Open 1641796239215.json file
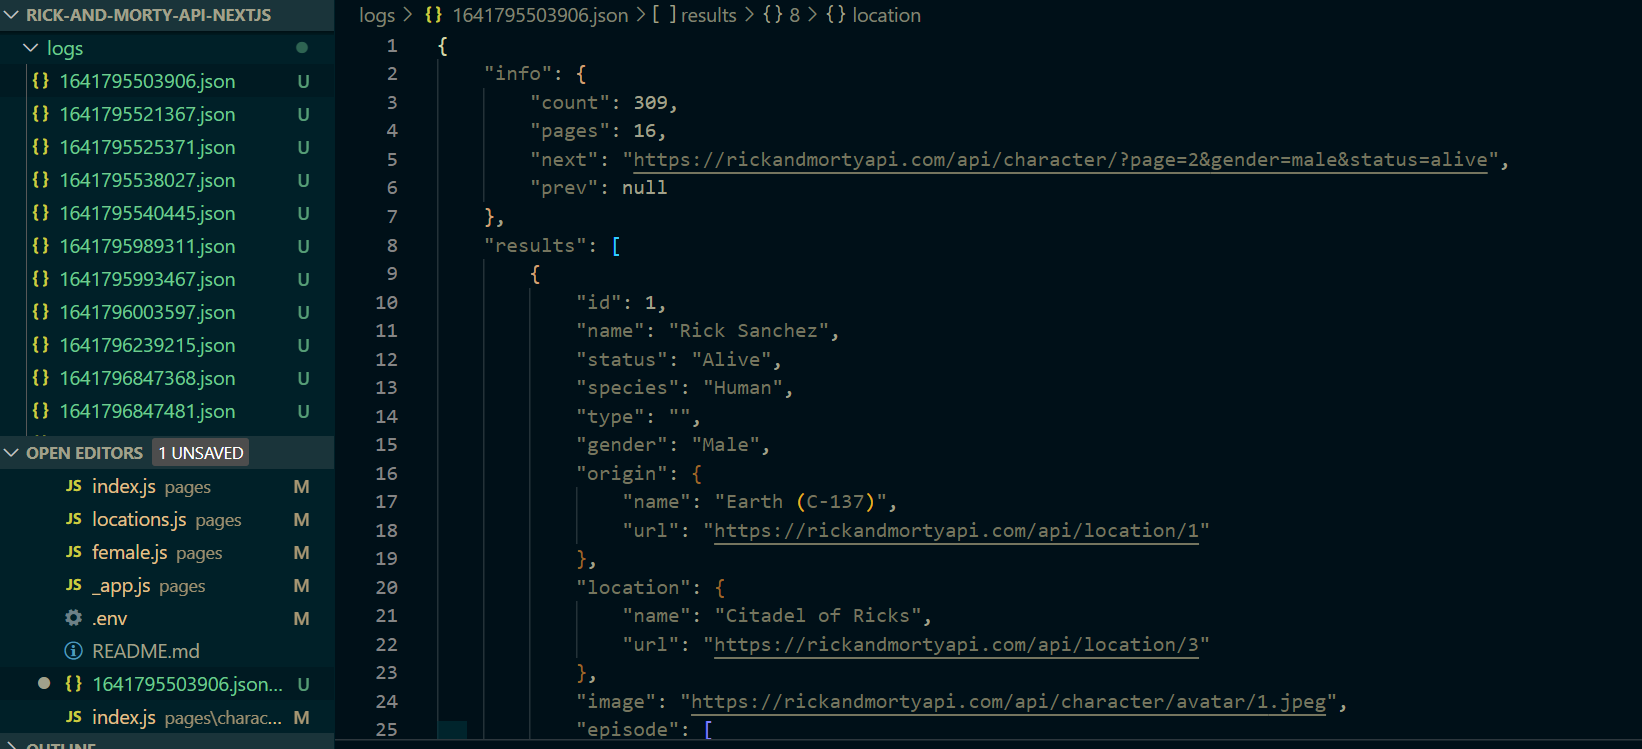 point(147,345)
